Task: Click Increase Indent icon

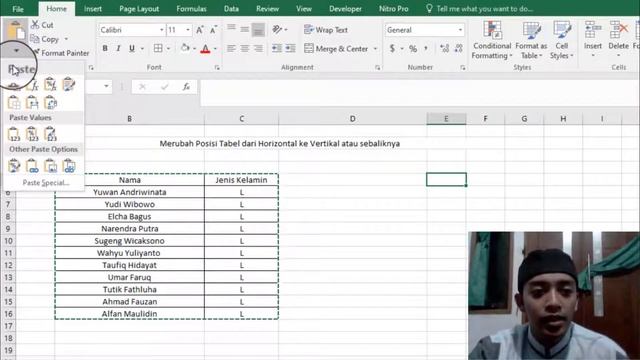Action: pyautogui.click(x=290, y=49)
